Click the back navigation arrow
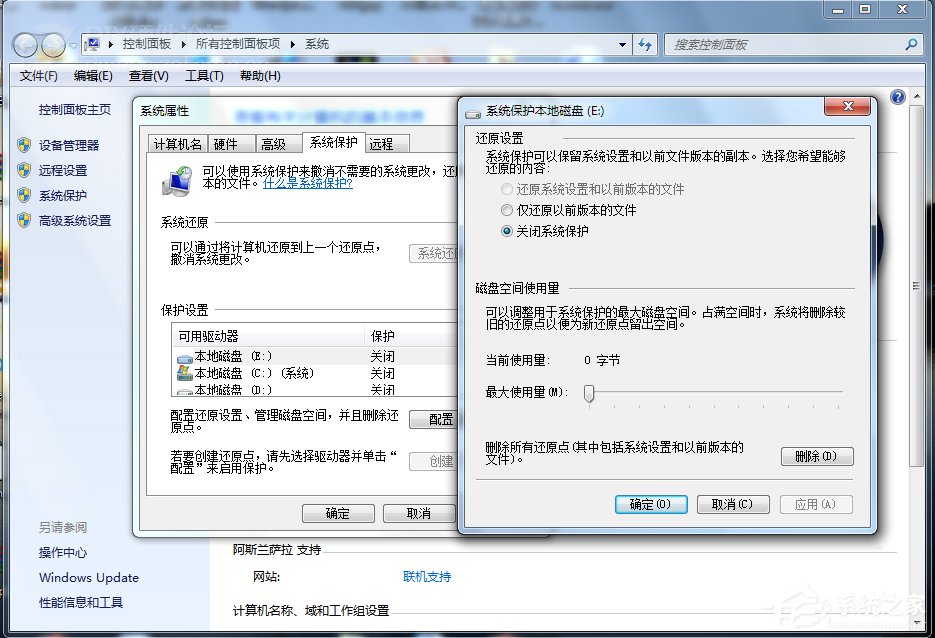This screenshot has width=935, height=638. click(x=24, y=44)
